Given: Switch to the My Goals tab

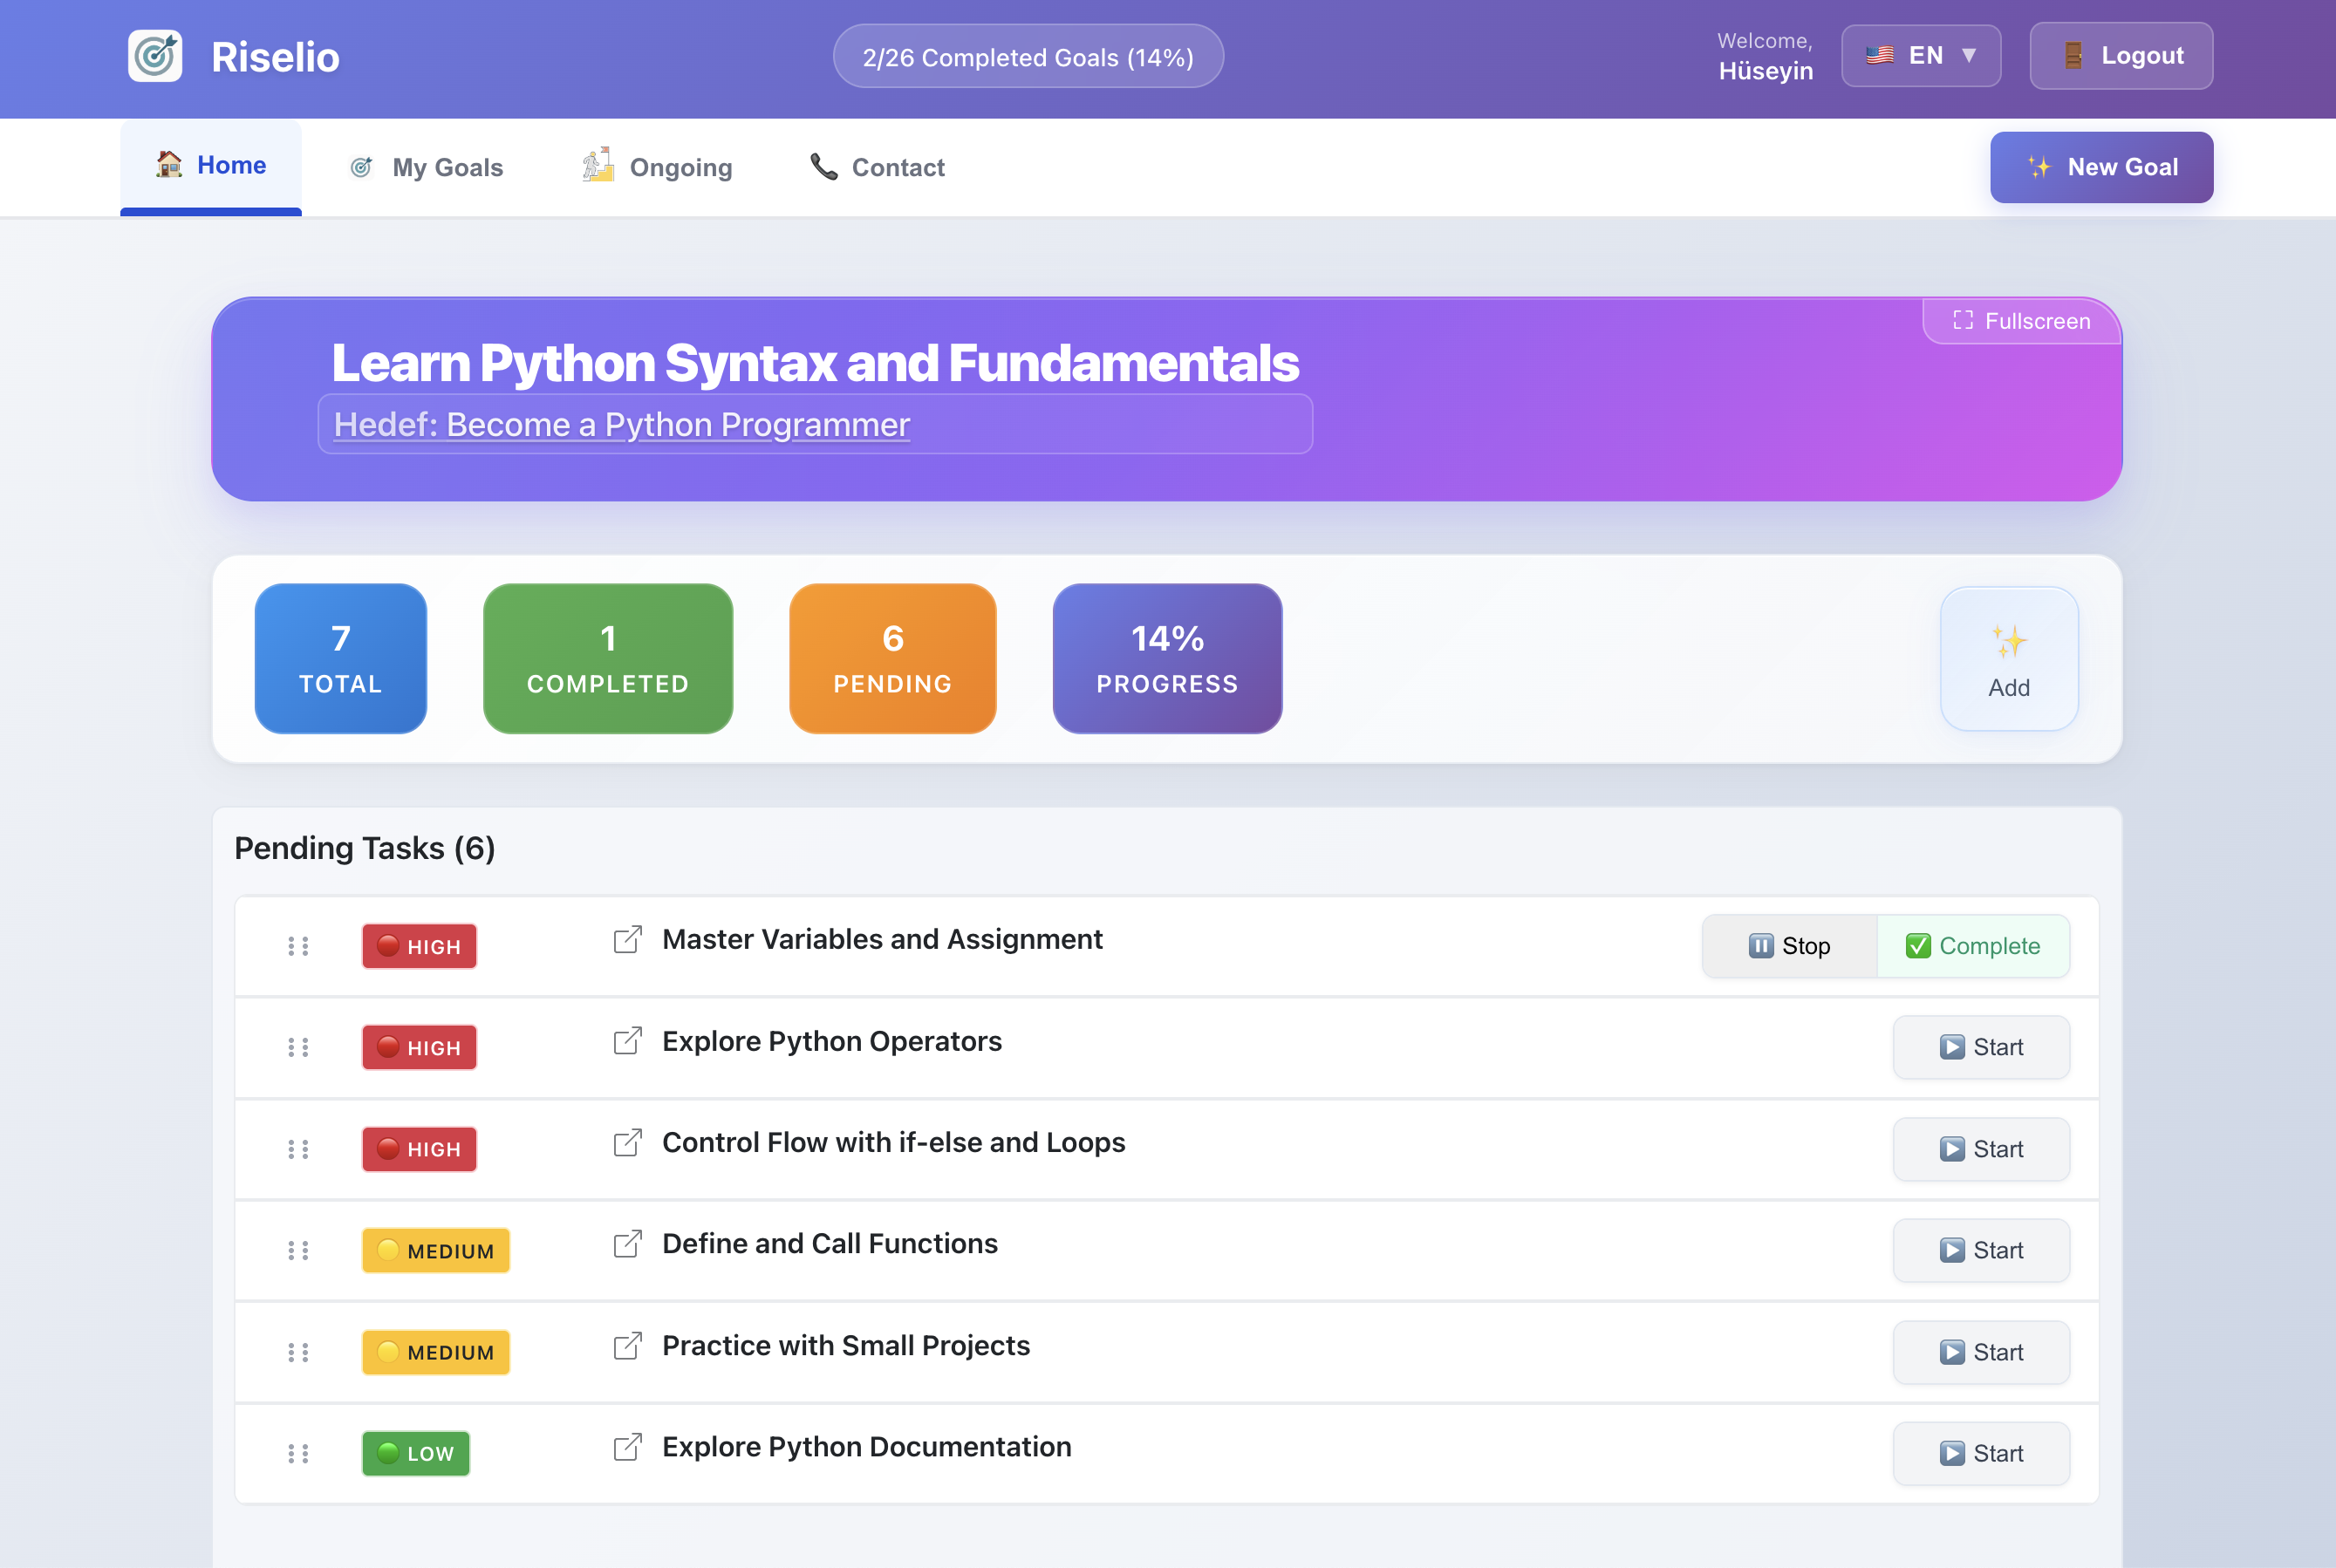Looking at the screenshot, I should pos(426,167).
